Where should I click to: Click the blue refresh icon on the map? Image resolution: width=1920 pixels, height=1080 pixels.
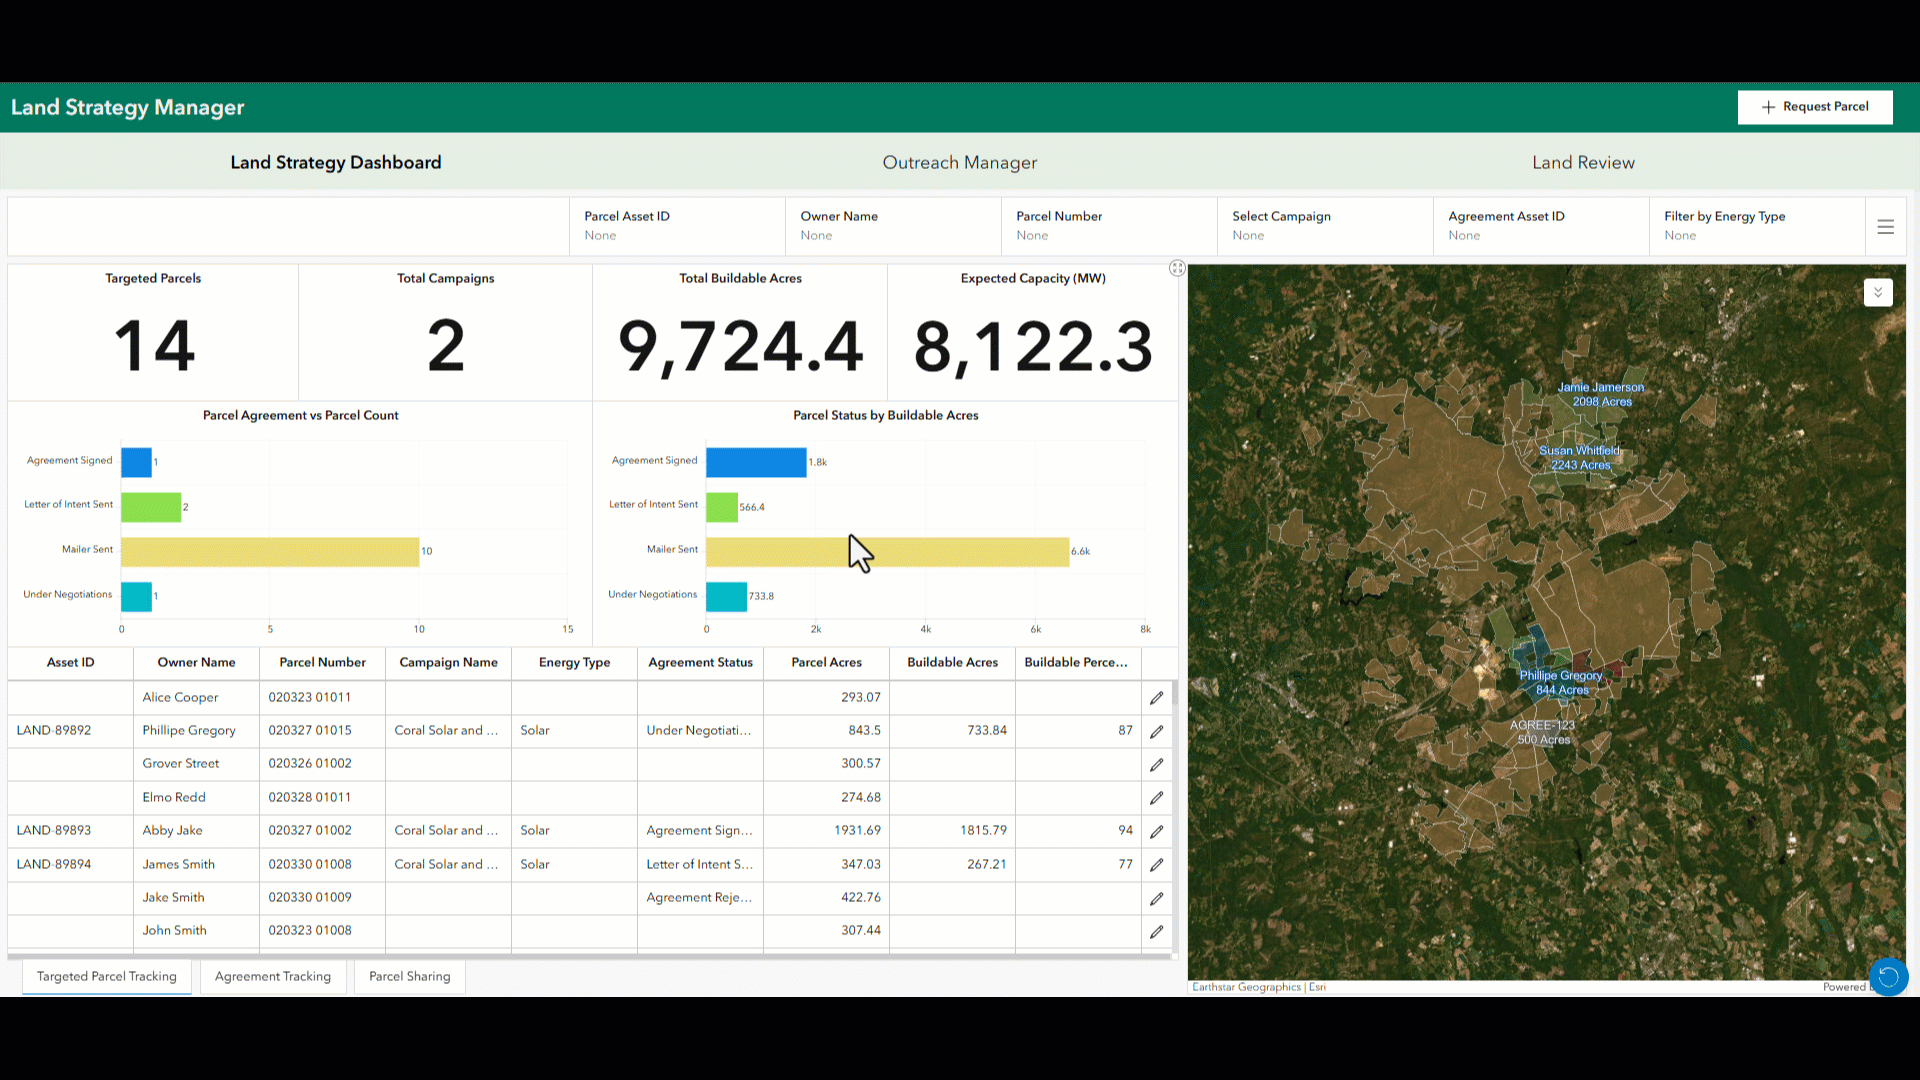(1889, 977)
